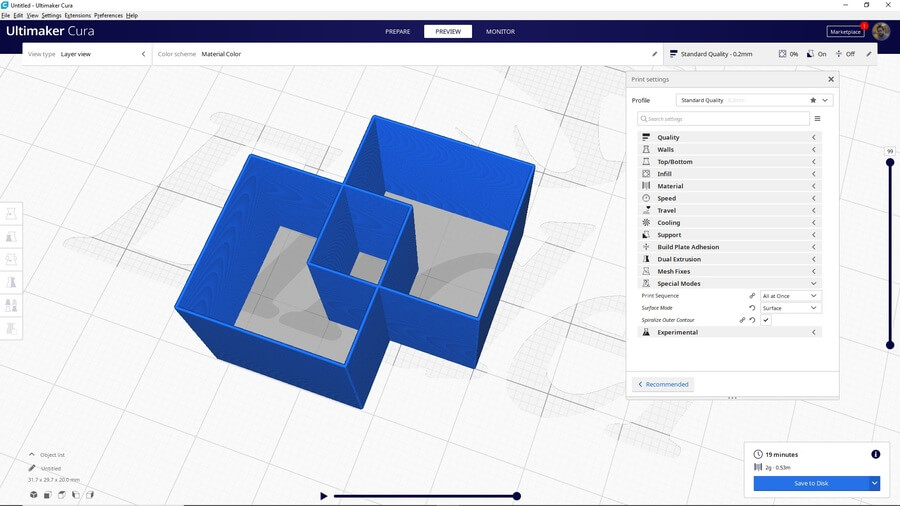
Task: Switch to front view icon
Action: click(48, 495)
